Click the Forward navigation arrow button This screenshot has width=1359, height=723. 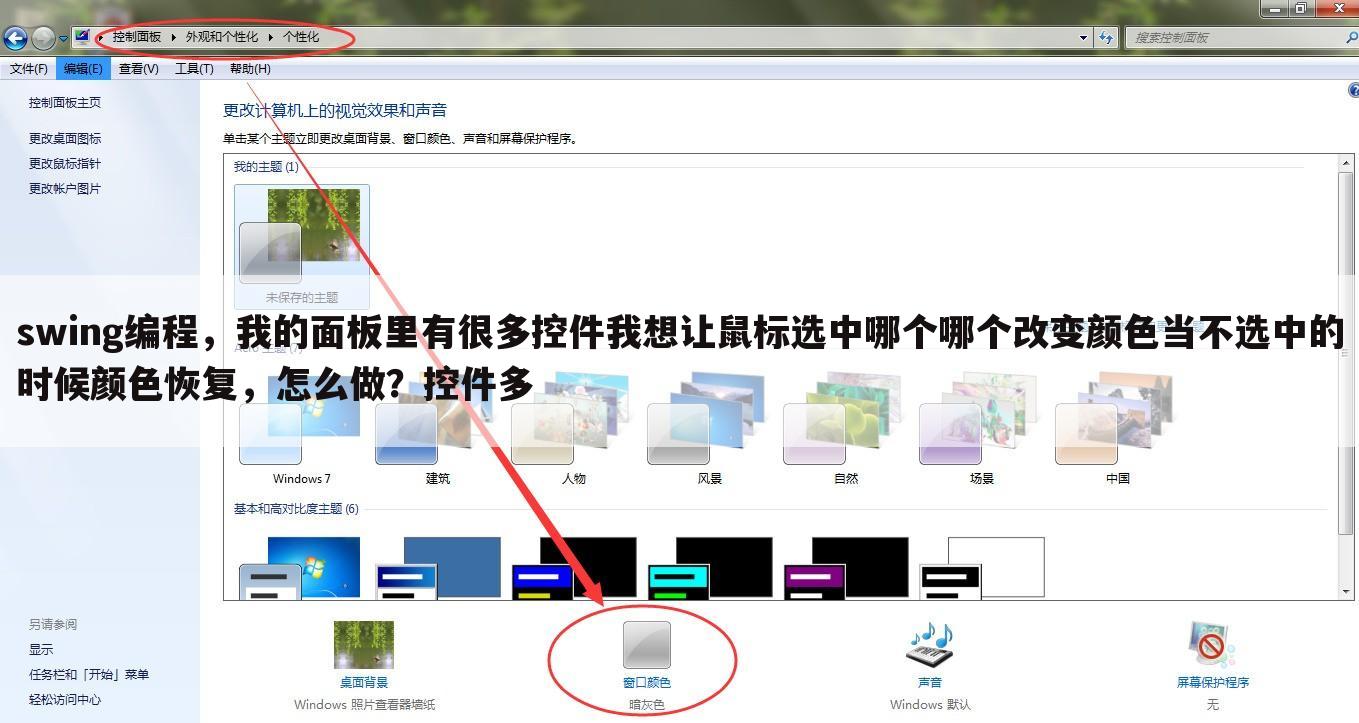pos(43,38)
